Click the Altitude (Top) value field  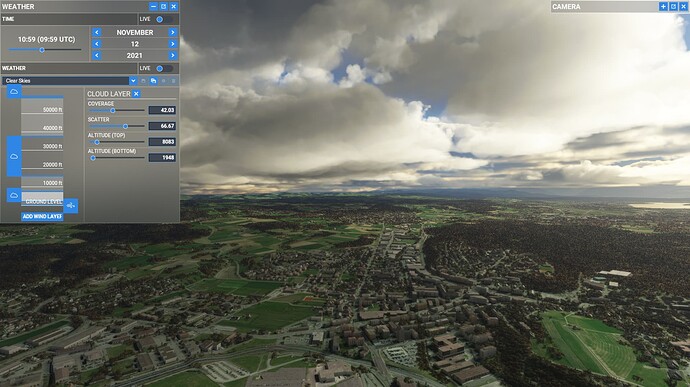point(162,142)
